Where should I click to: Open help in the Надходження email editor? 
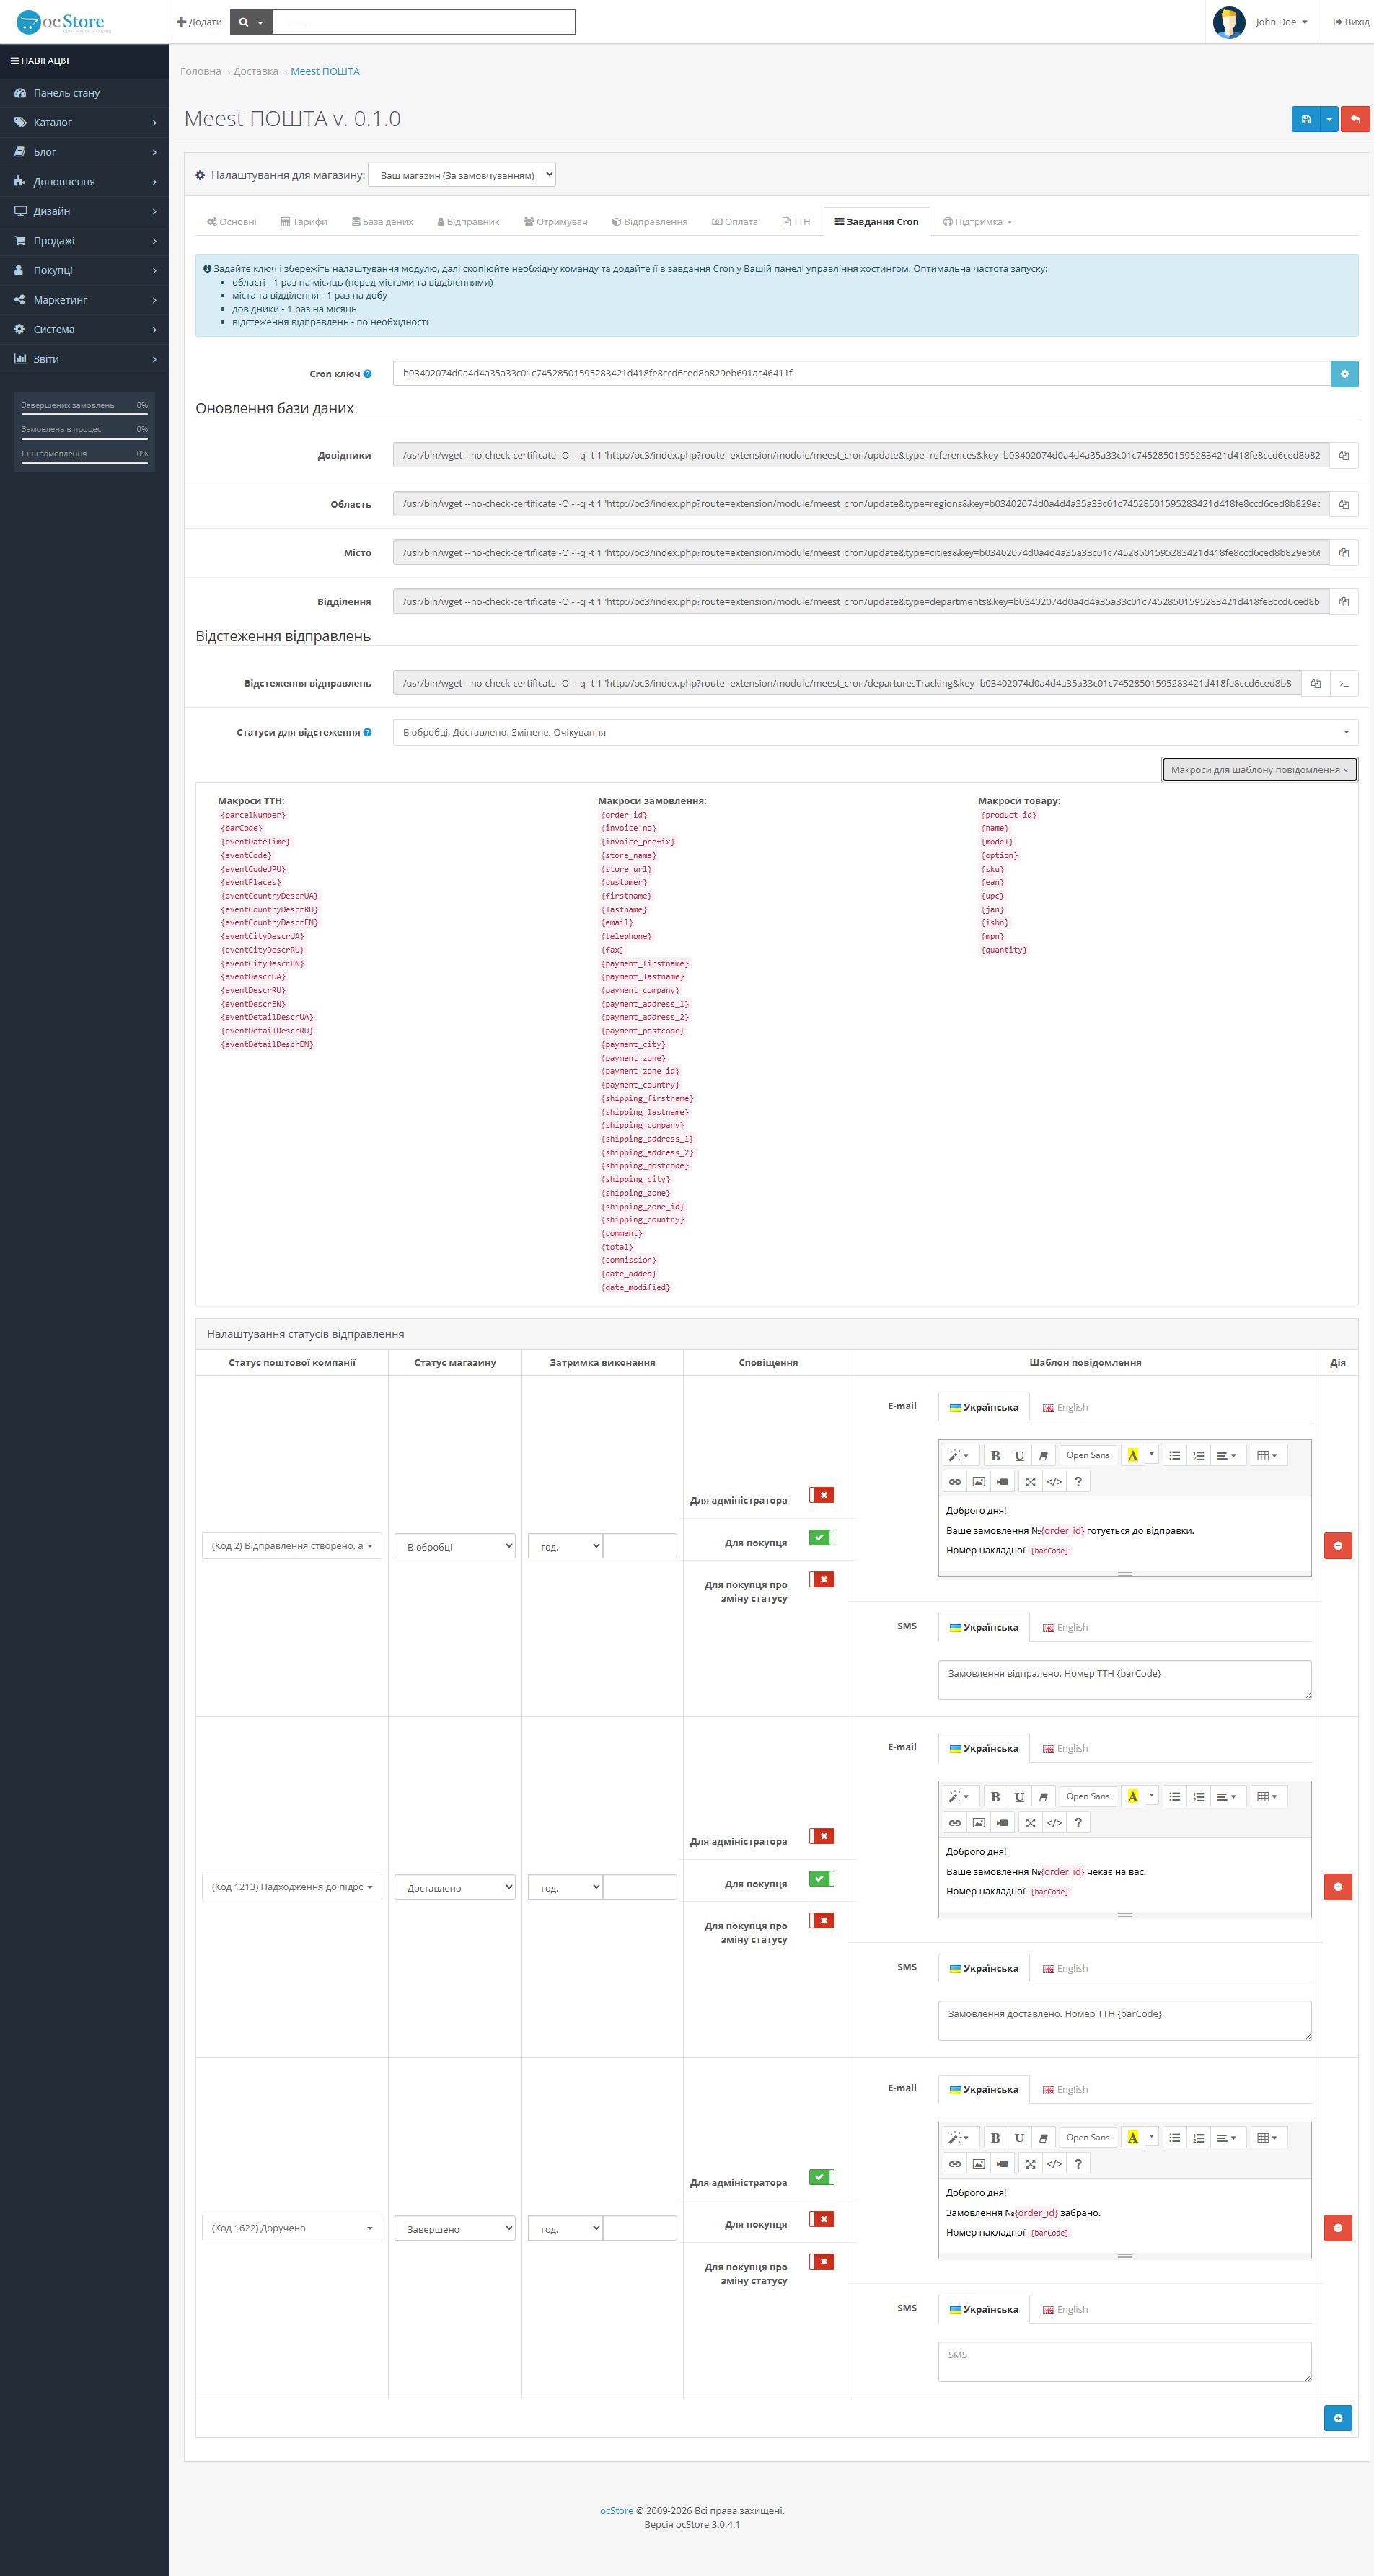point(1078,1823)
